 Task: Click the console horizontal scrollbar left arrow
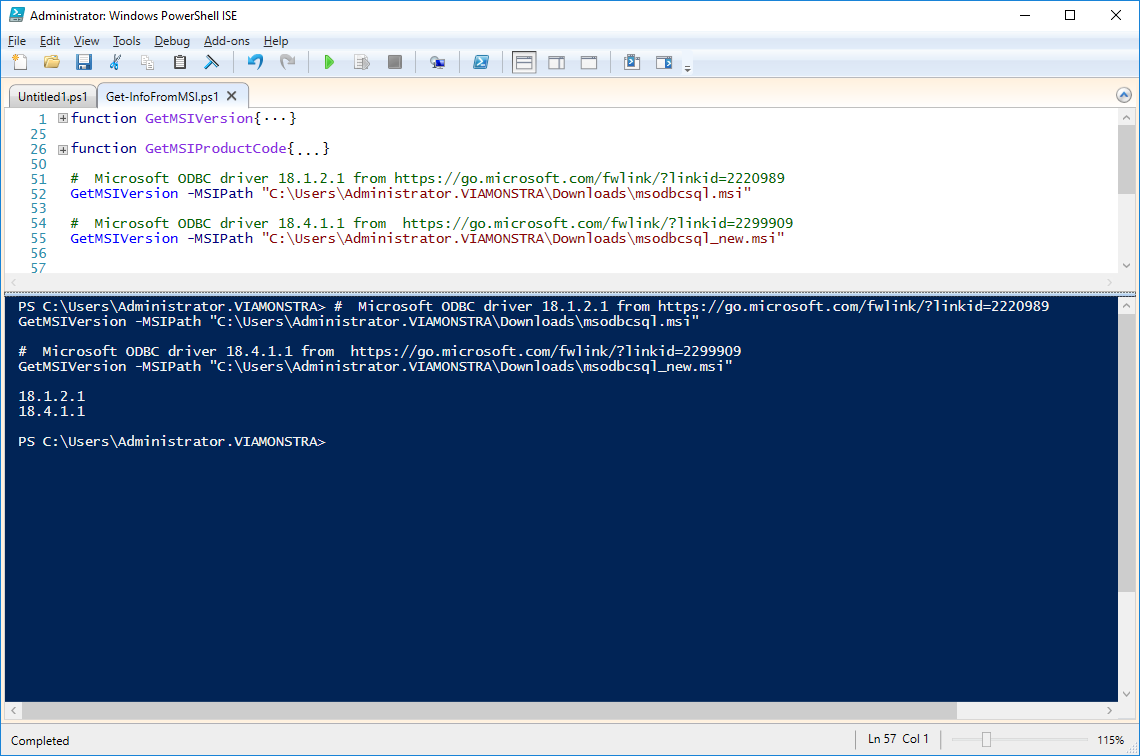[13, 710]
